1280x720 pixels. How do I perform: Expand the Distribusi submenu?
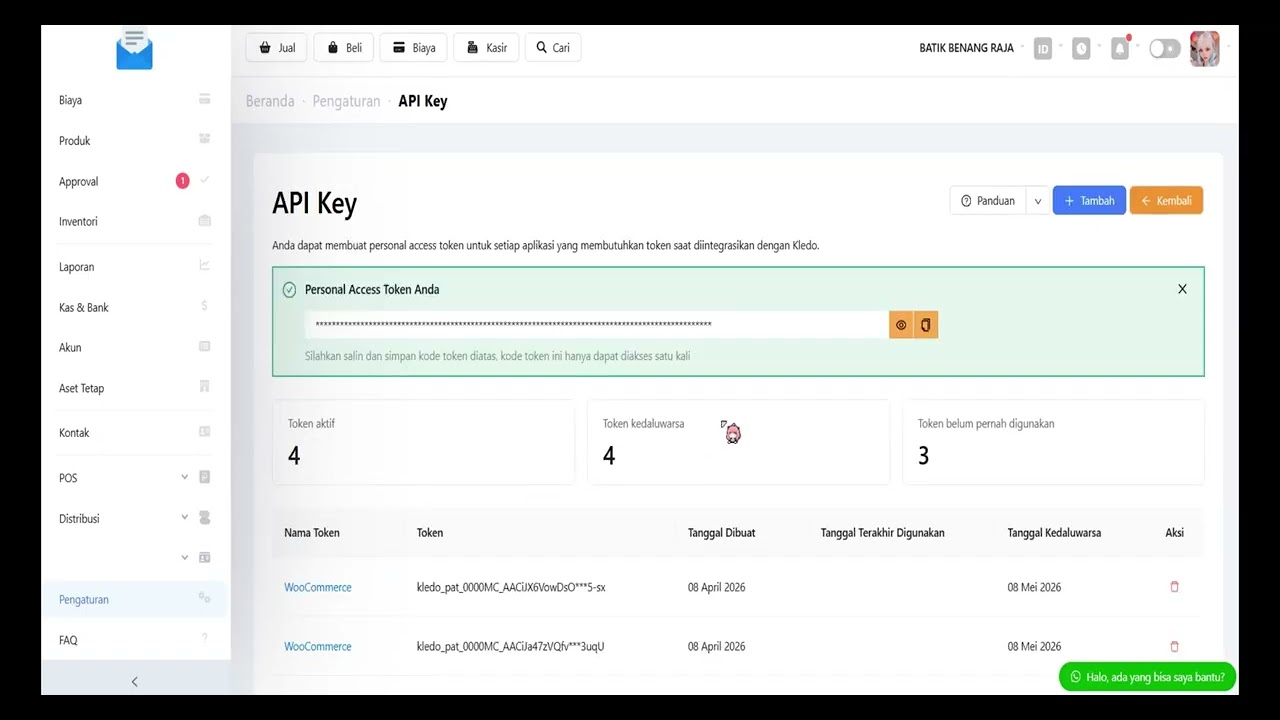135,518
